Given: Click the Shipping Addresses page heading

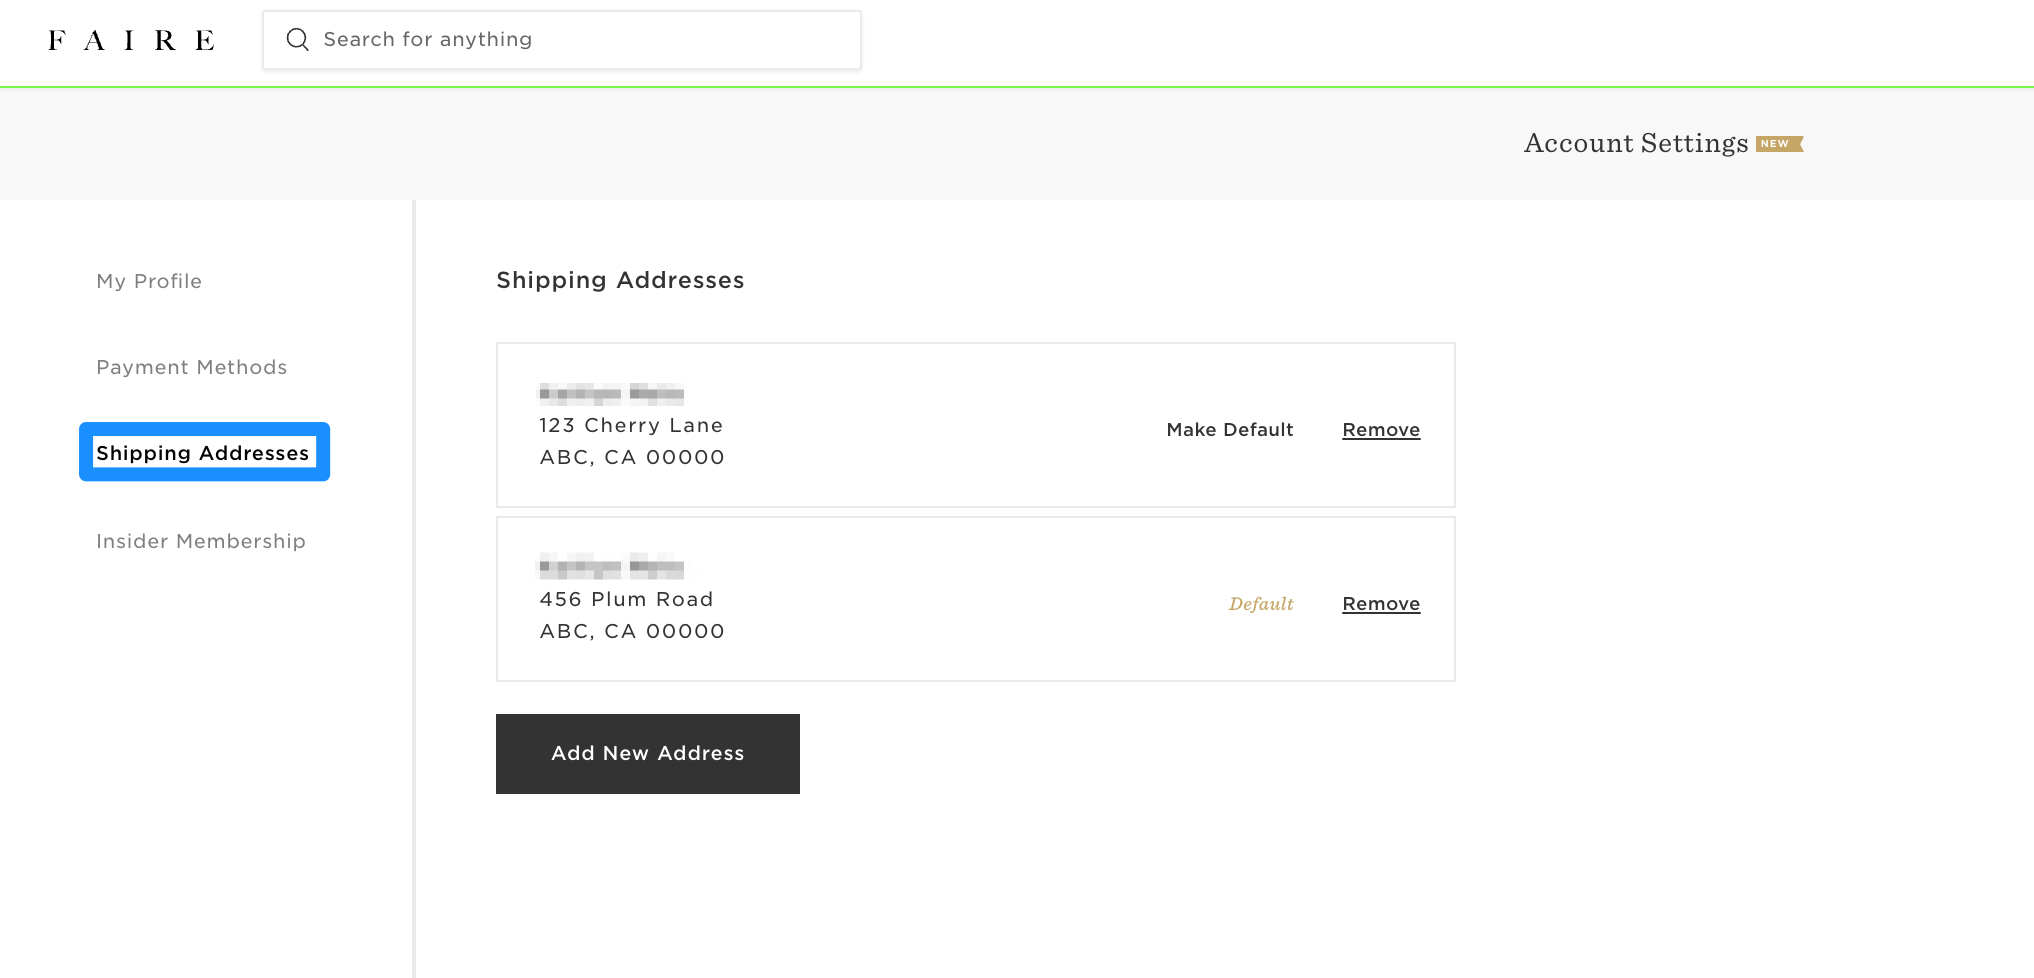Looking at the screenshot, I should click(x=620, y=280).
